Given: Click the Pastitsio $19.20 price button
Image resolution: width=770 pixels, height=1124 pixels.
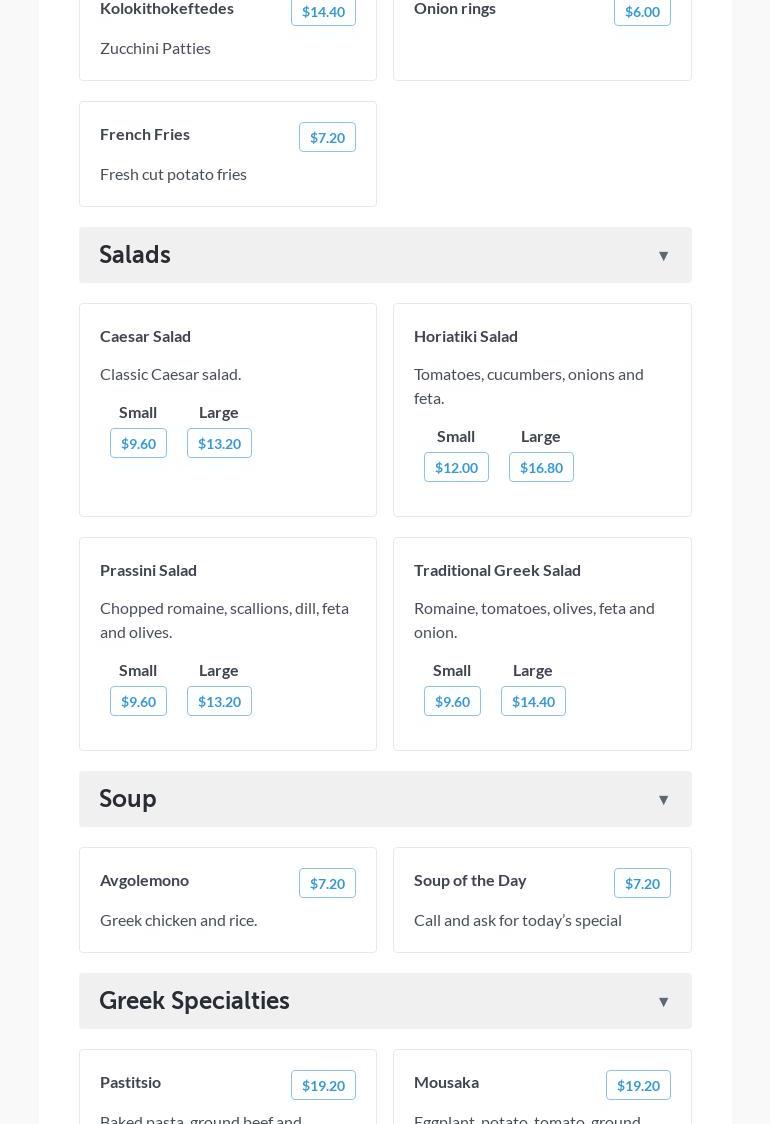Looking at the screenshot, I should click(323, 1085).
